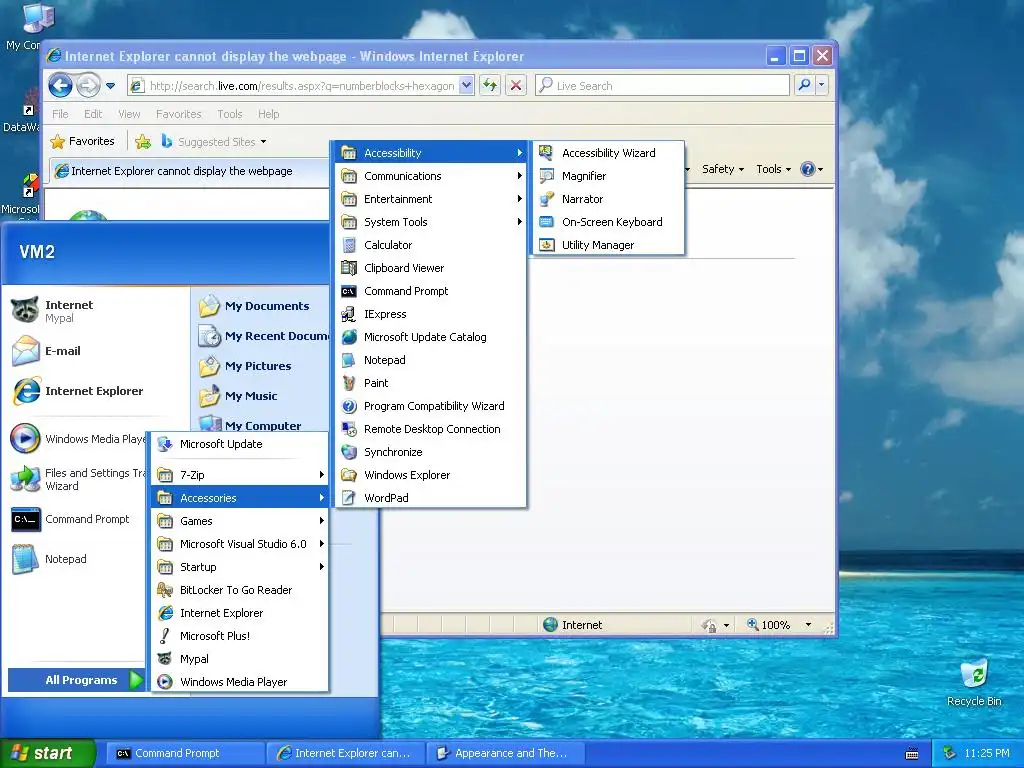
Task: Click the IE Help question mark icon
Action: click(x=808, y=169)
